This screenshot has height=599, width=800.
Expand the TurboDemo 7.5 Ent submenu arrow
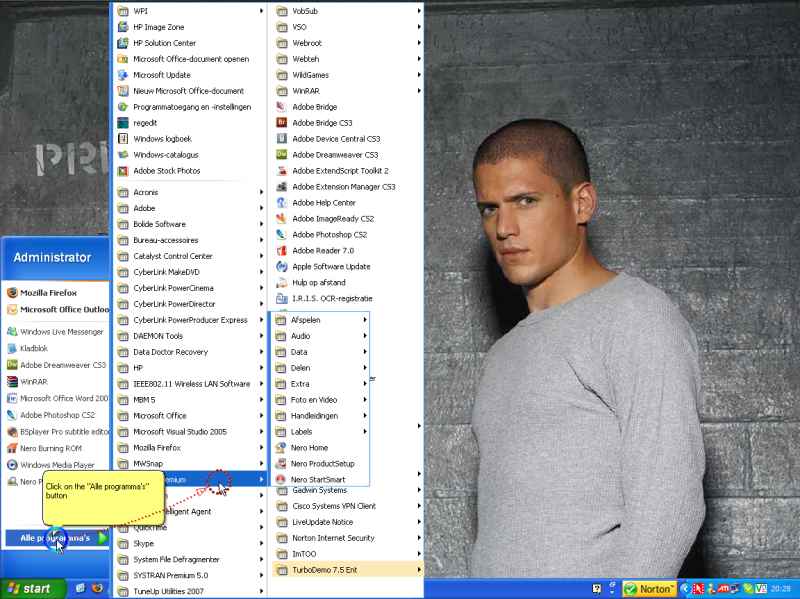pyautogui.click(x=419, y=570)
